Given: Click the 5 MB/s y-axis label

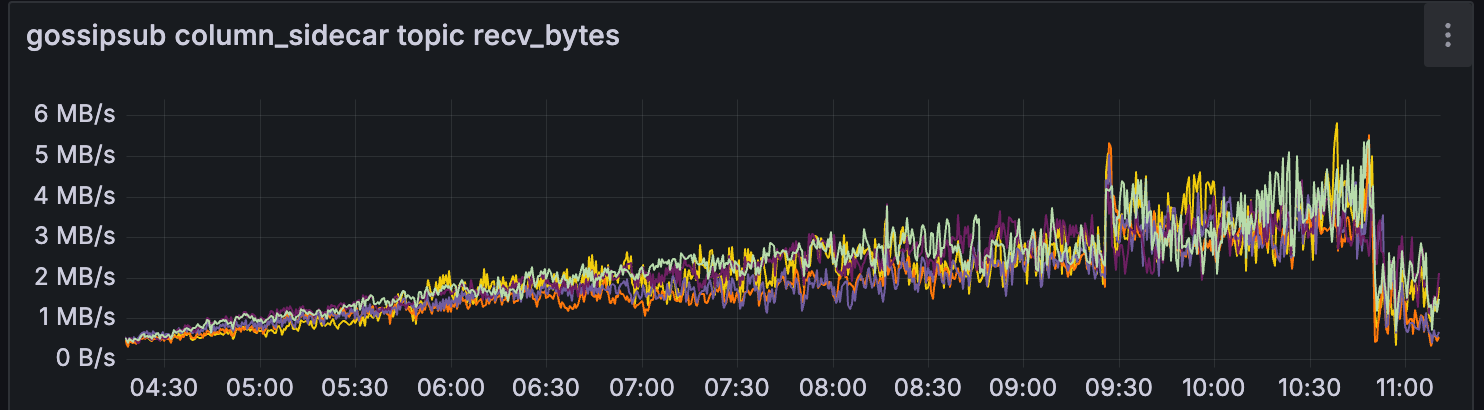Looking at the screenshot, I should tap(75, 155).
